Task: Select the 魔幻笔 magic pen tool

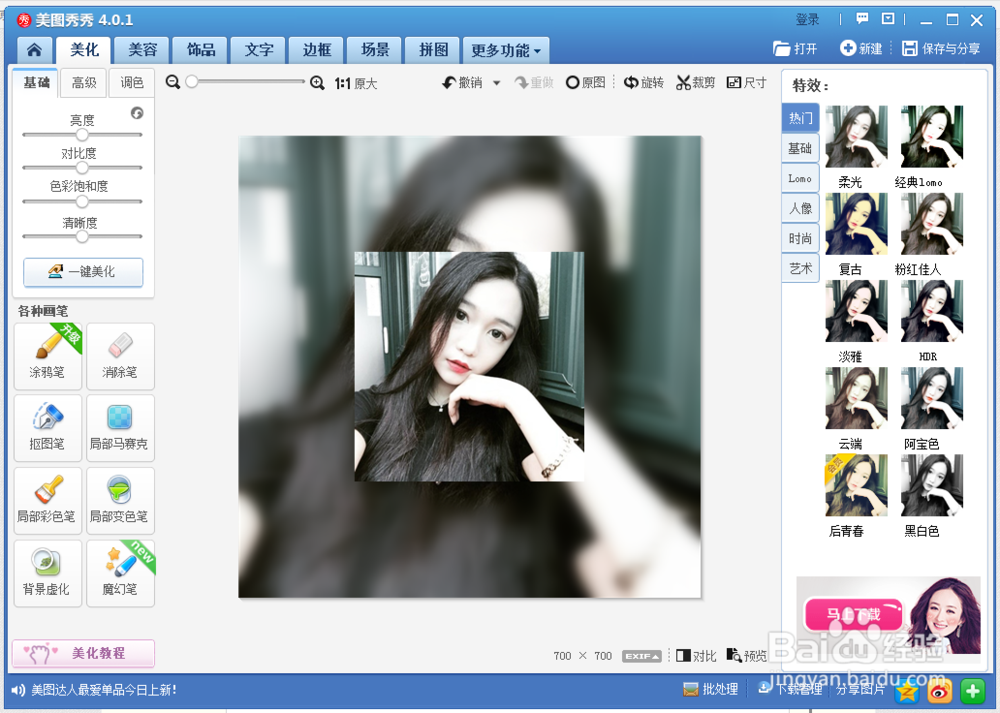Action: pyautogui.click(x=120, y=573)
